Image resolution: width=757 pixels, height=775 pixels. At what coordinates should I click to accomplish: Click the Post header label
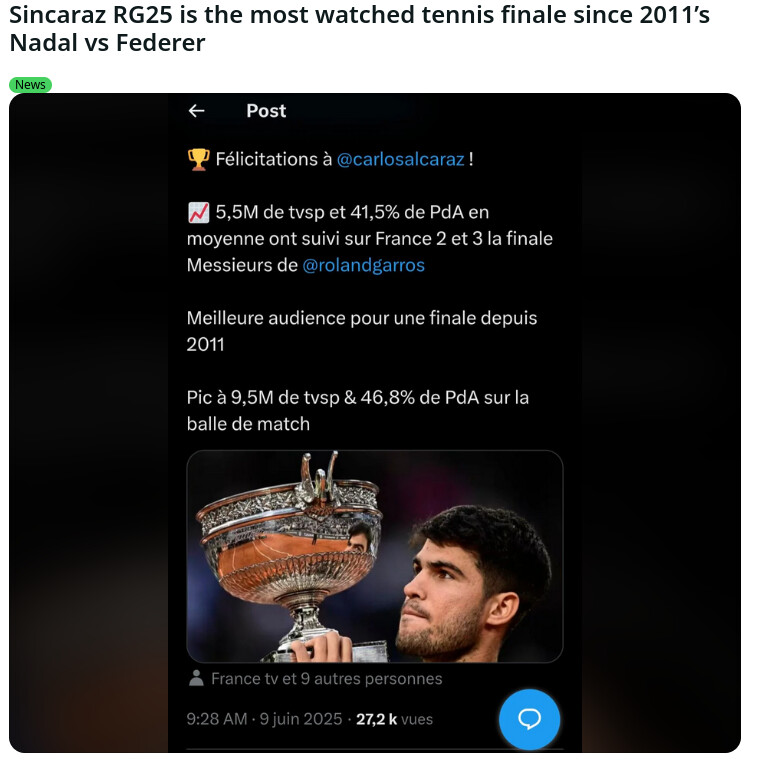[266, 111]
